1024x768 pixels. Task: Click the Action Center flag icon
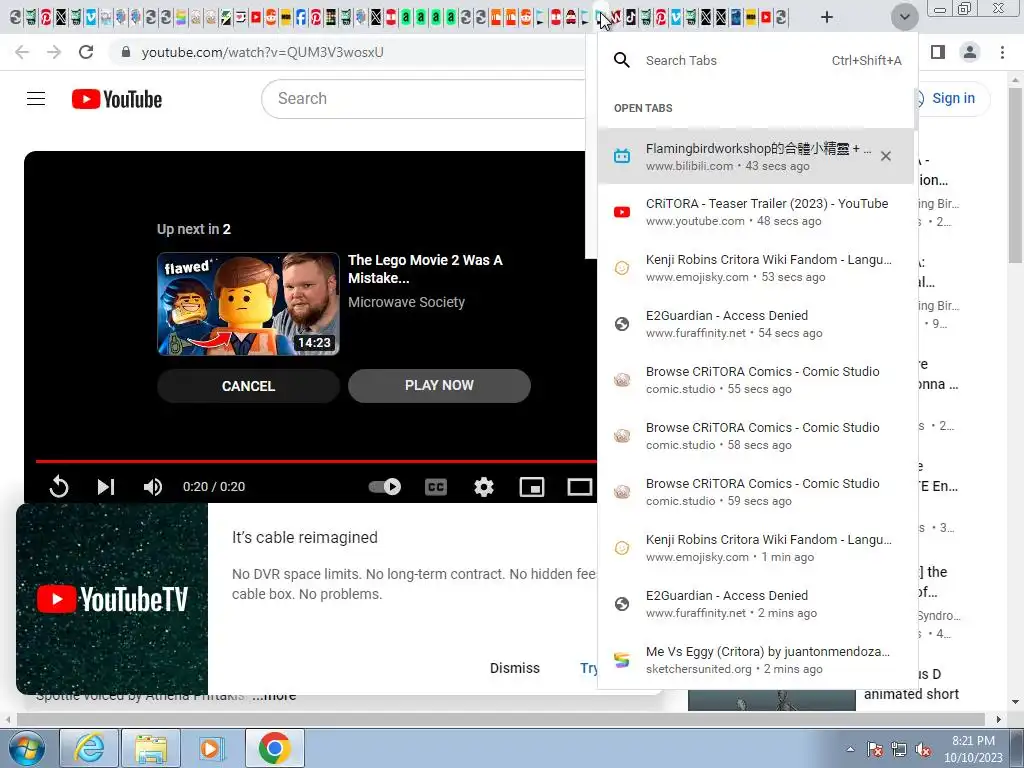874,750
